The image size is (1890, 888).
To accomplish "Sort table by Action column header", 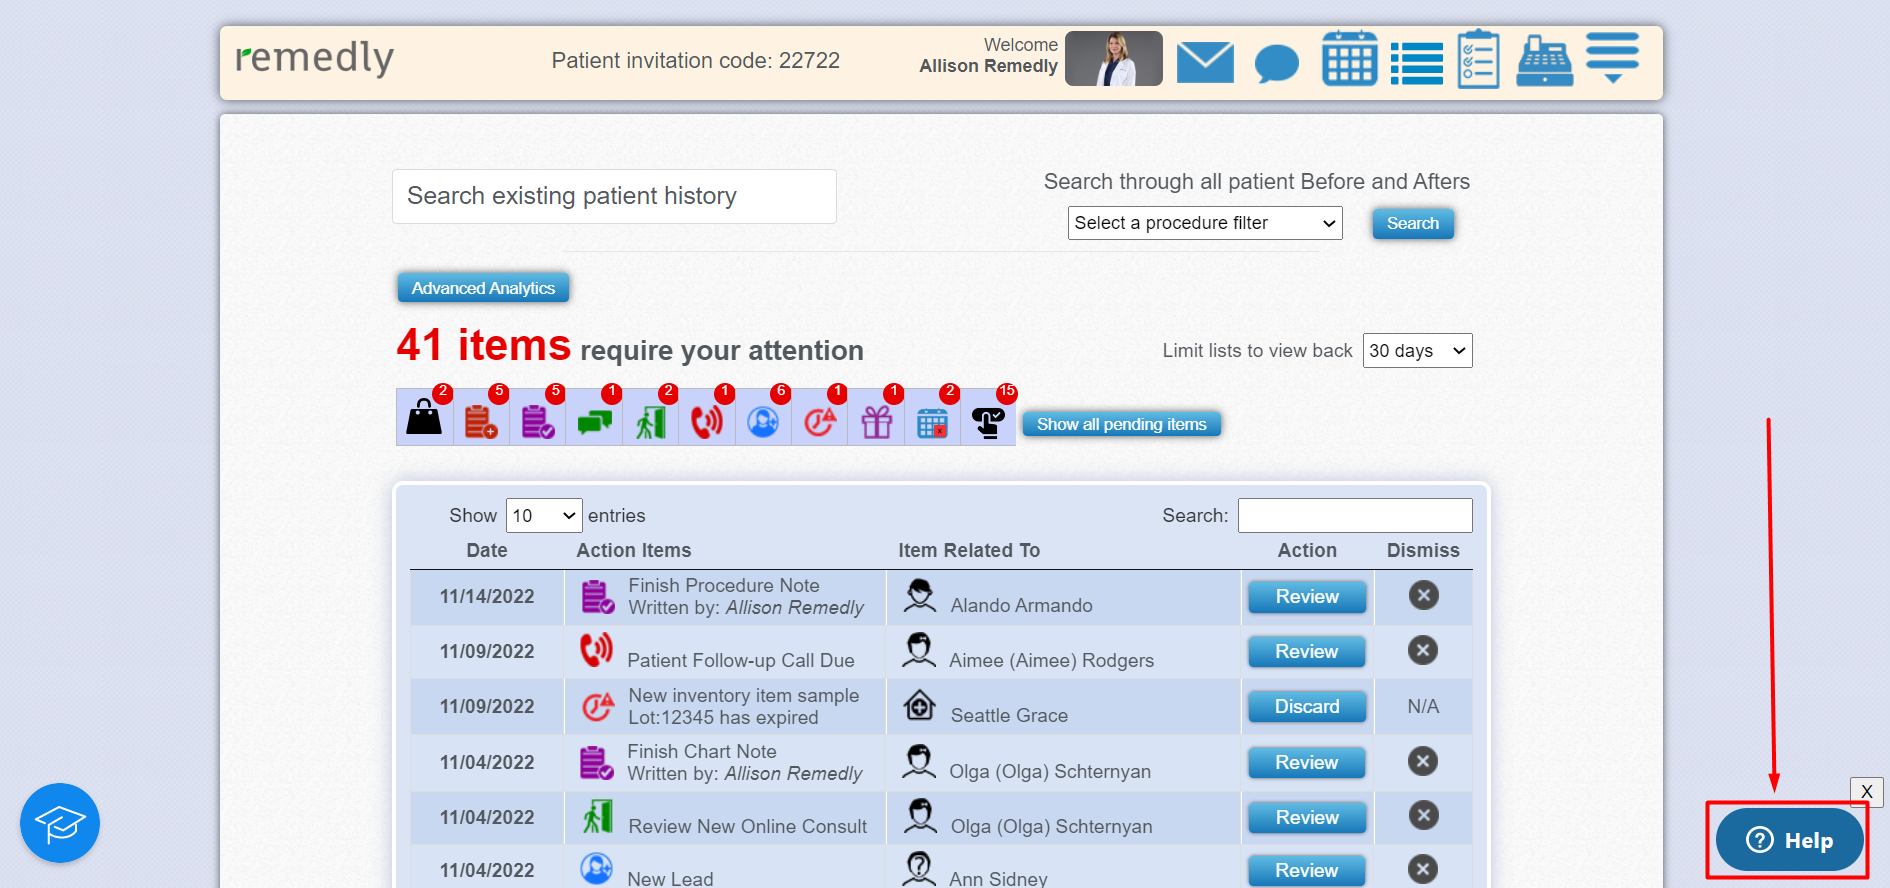I will [x=1307, y=550].
